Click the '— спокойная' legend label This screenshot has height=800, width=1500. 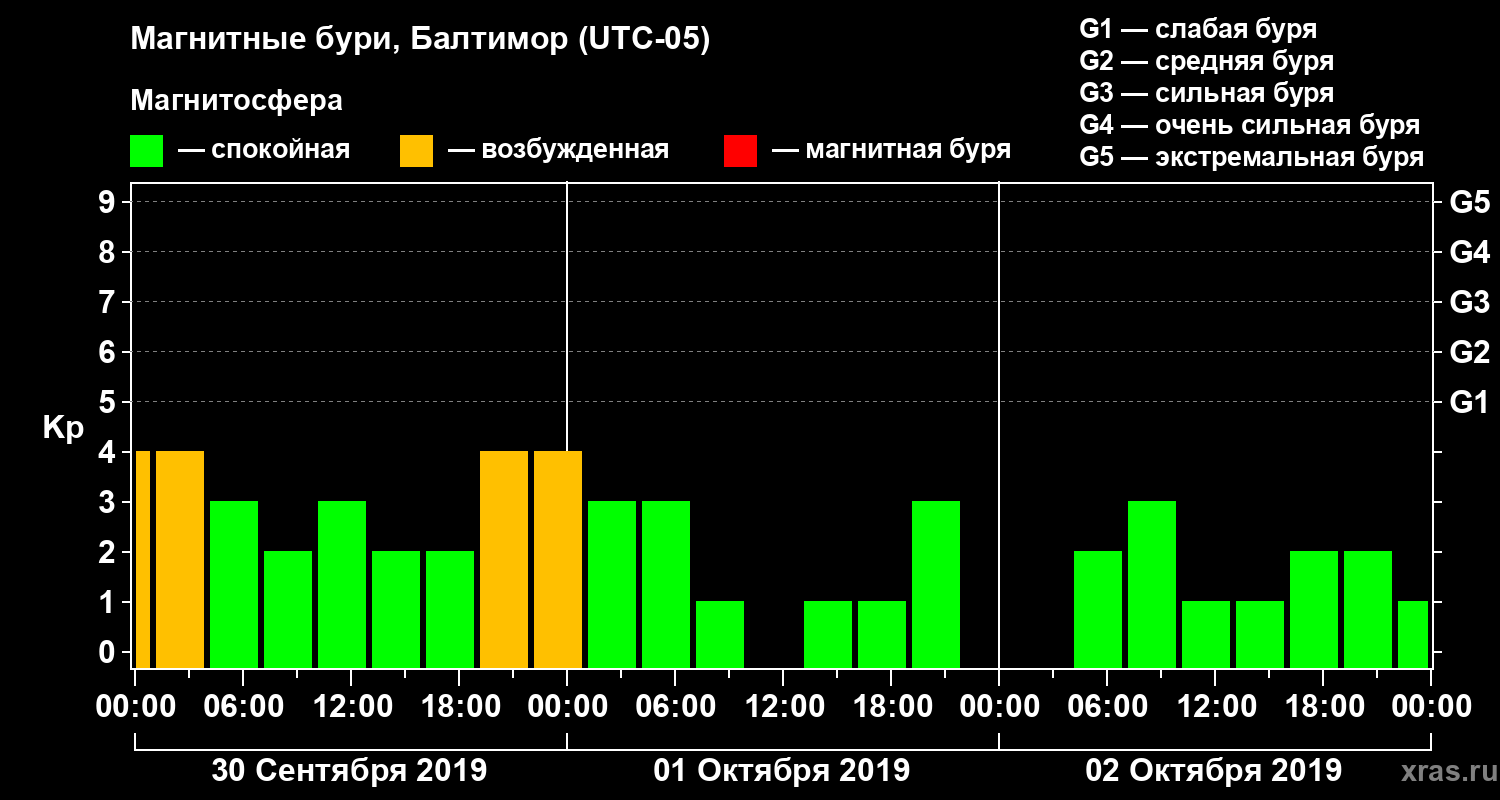[x=264, y=150]
